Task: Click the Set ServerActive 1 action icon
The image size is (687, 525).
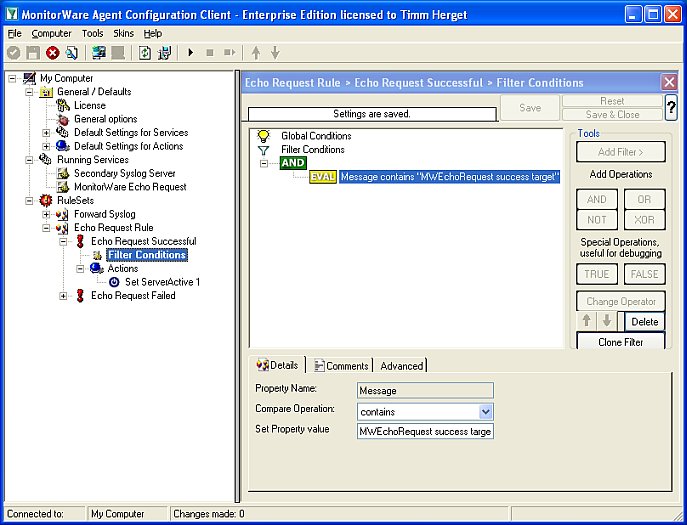Action: click(x=114, y=282)
